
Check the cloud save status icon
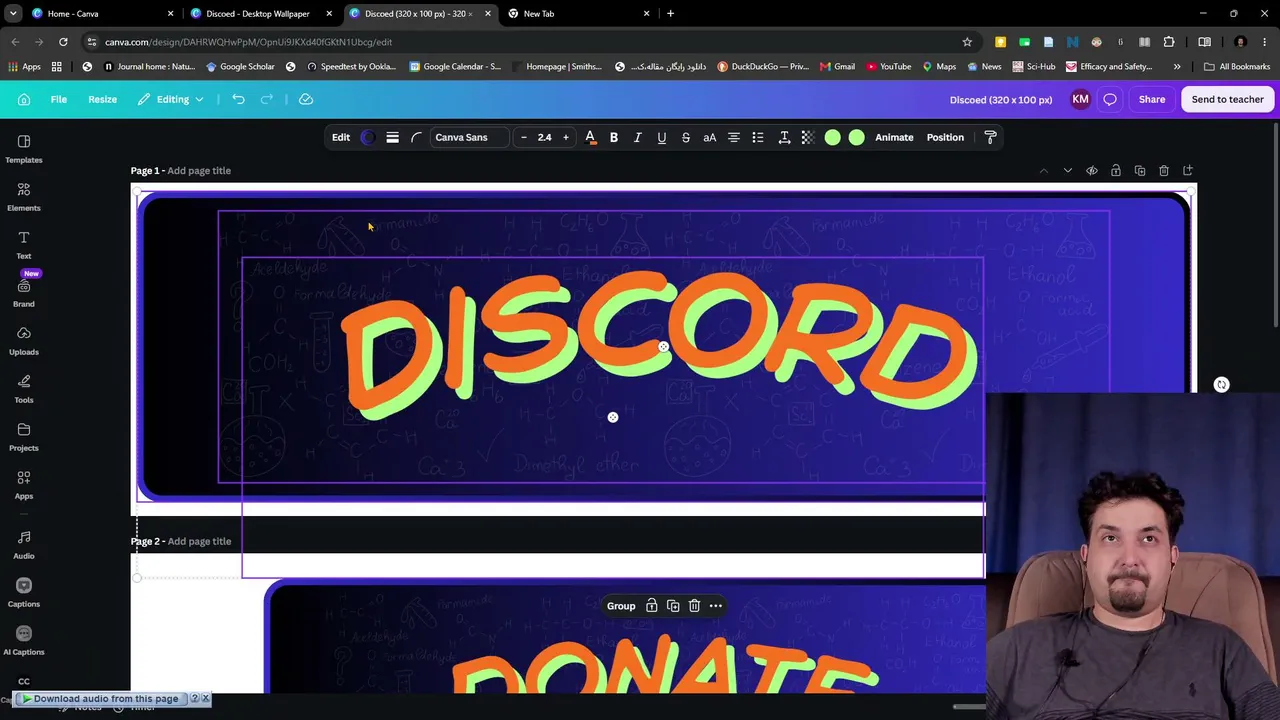coord(306,99)
